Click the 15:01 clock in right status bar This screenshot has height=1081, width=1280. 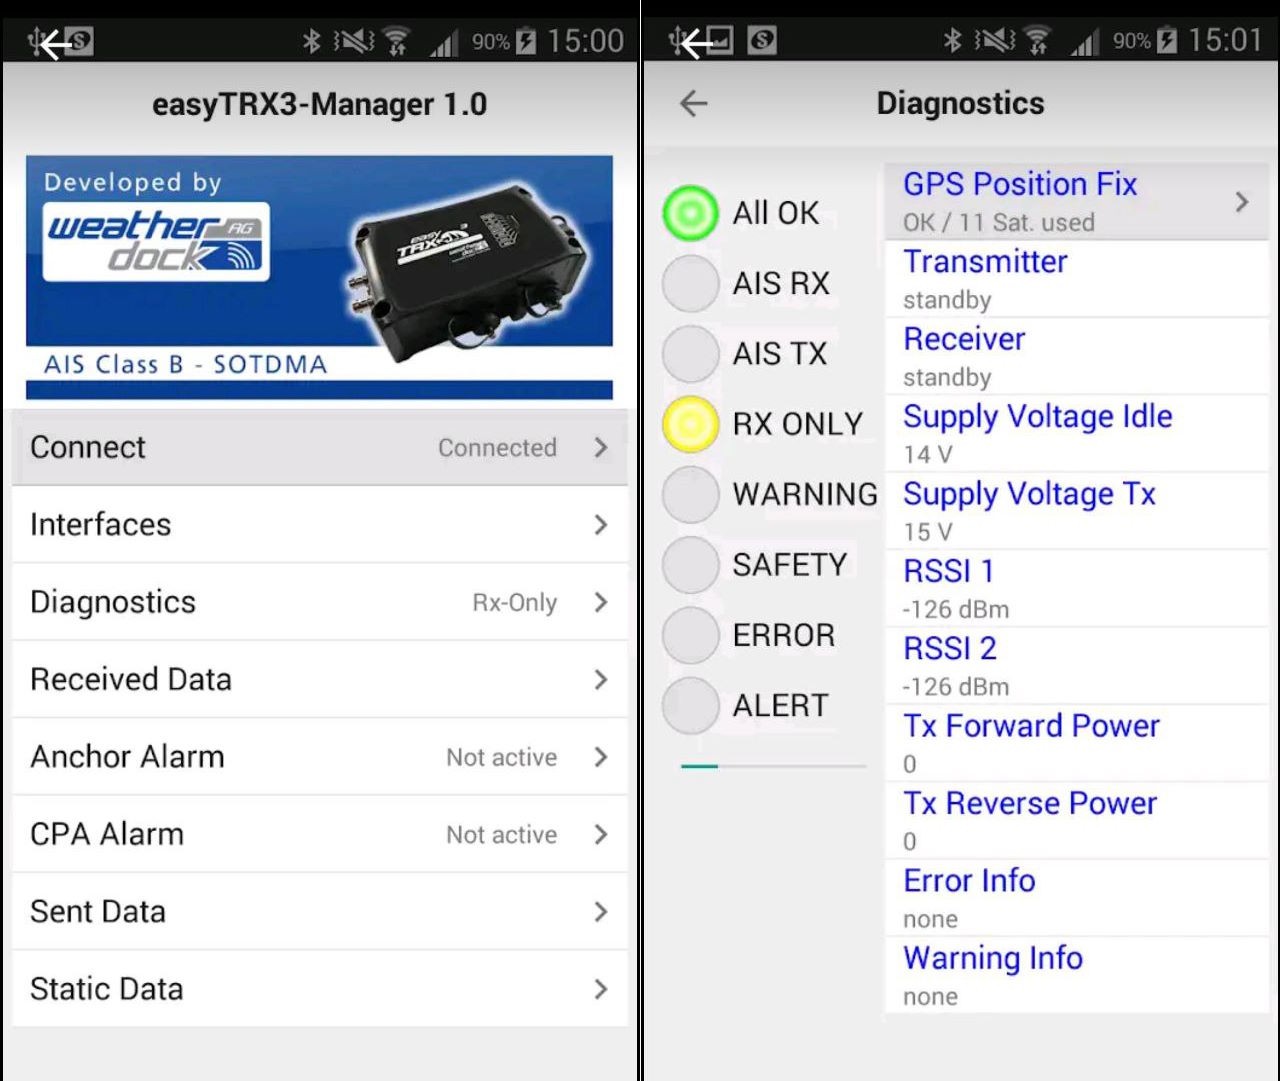[1226, 41]
